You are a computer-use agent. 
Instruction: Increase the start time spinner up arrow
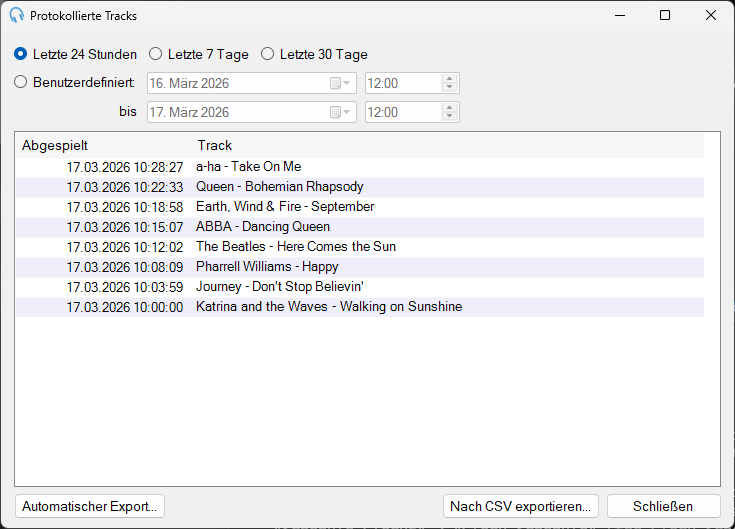pos(450,79)
